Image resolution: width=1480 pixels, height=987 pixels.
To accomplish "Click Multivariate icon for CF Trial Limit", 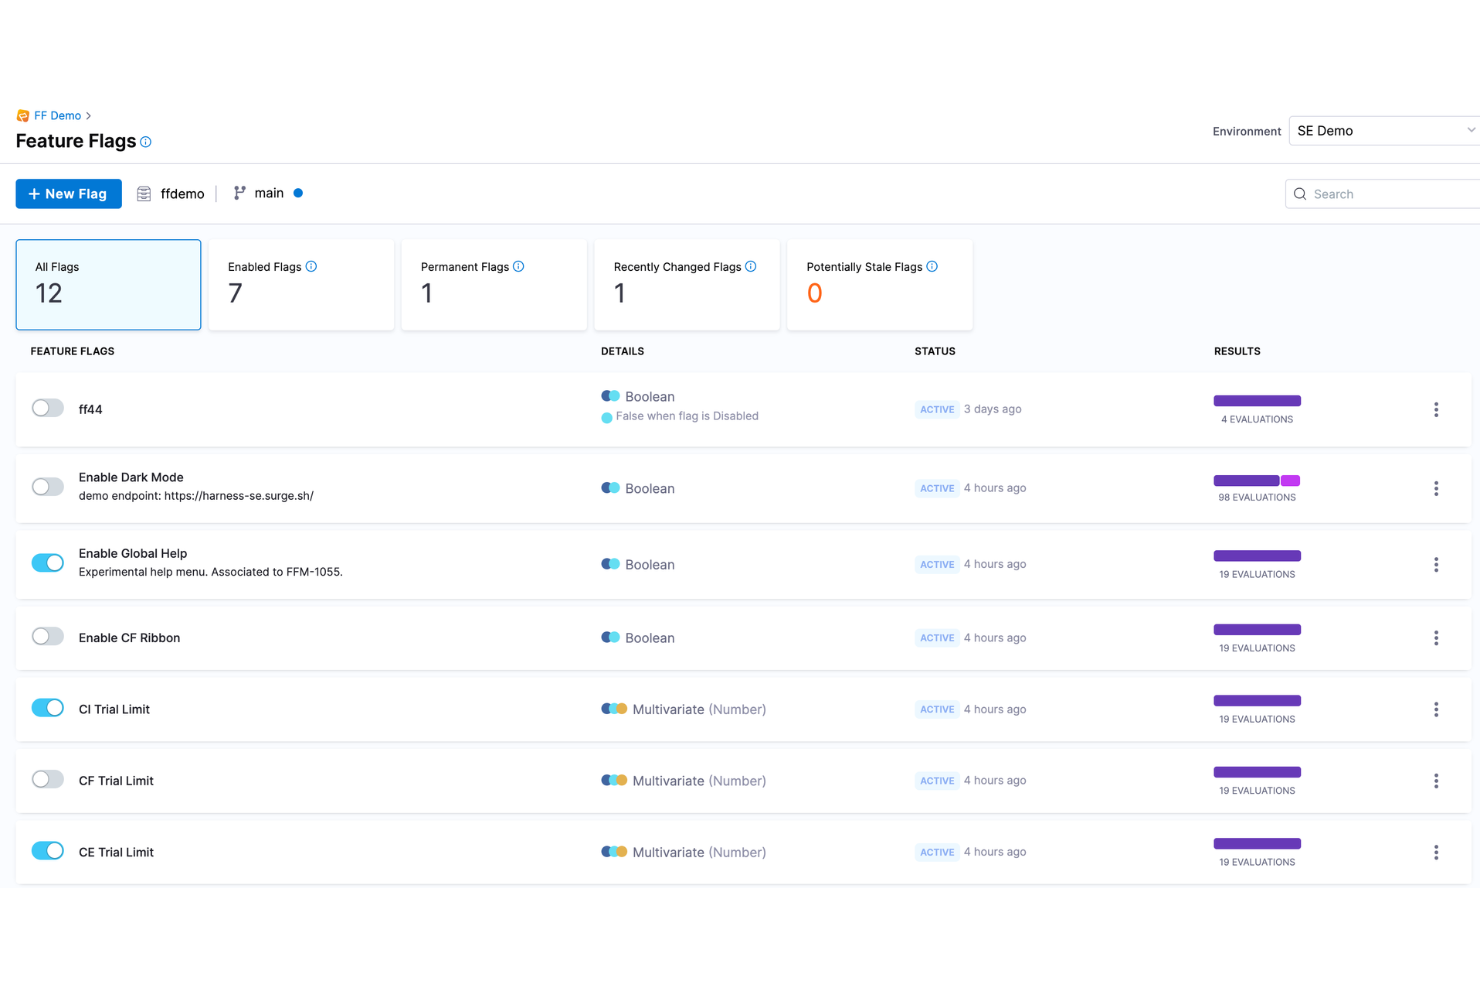I will pos(614,780).
